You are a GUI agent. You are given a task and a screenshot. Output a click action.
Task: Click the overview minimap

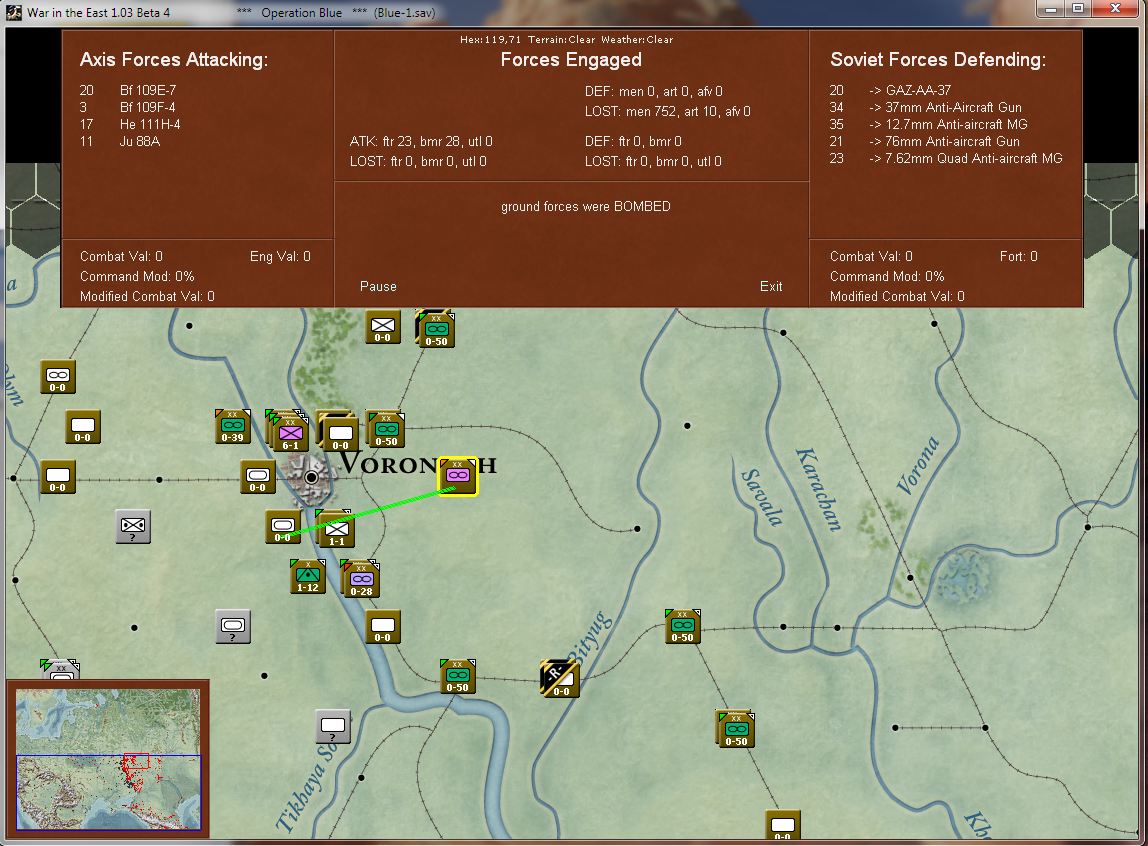point(108,759)
